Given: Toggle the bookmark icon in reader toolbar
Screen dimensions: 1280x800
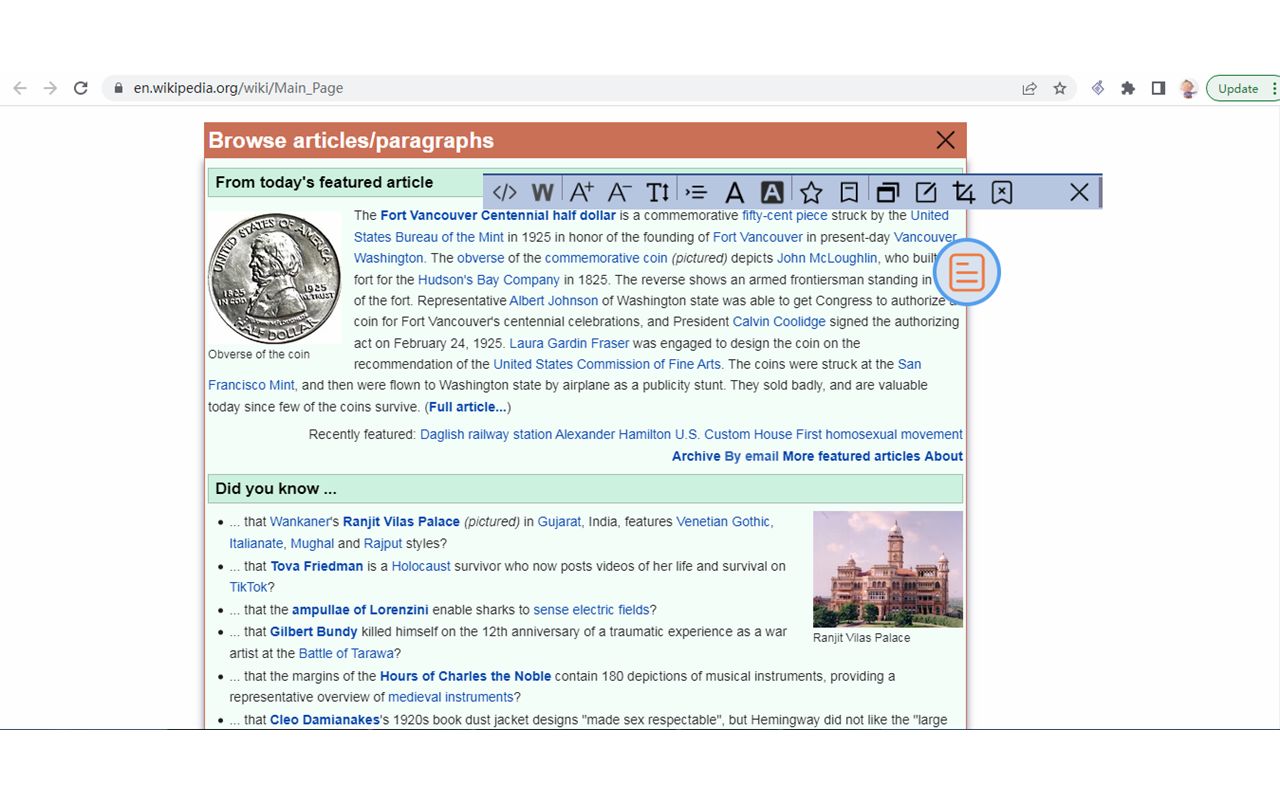Looking at the screenshot, I should click(849, 192).
